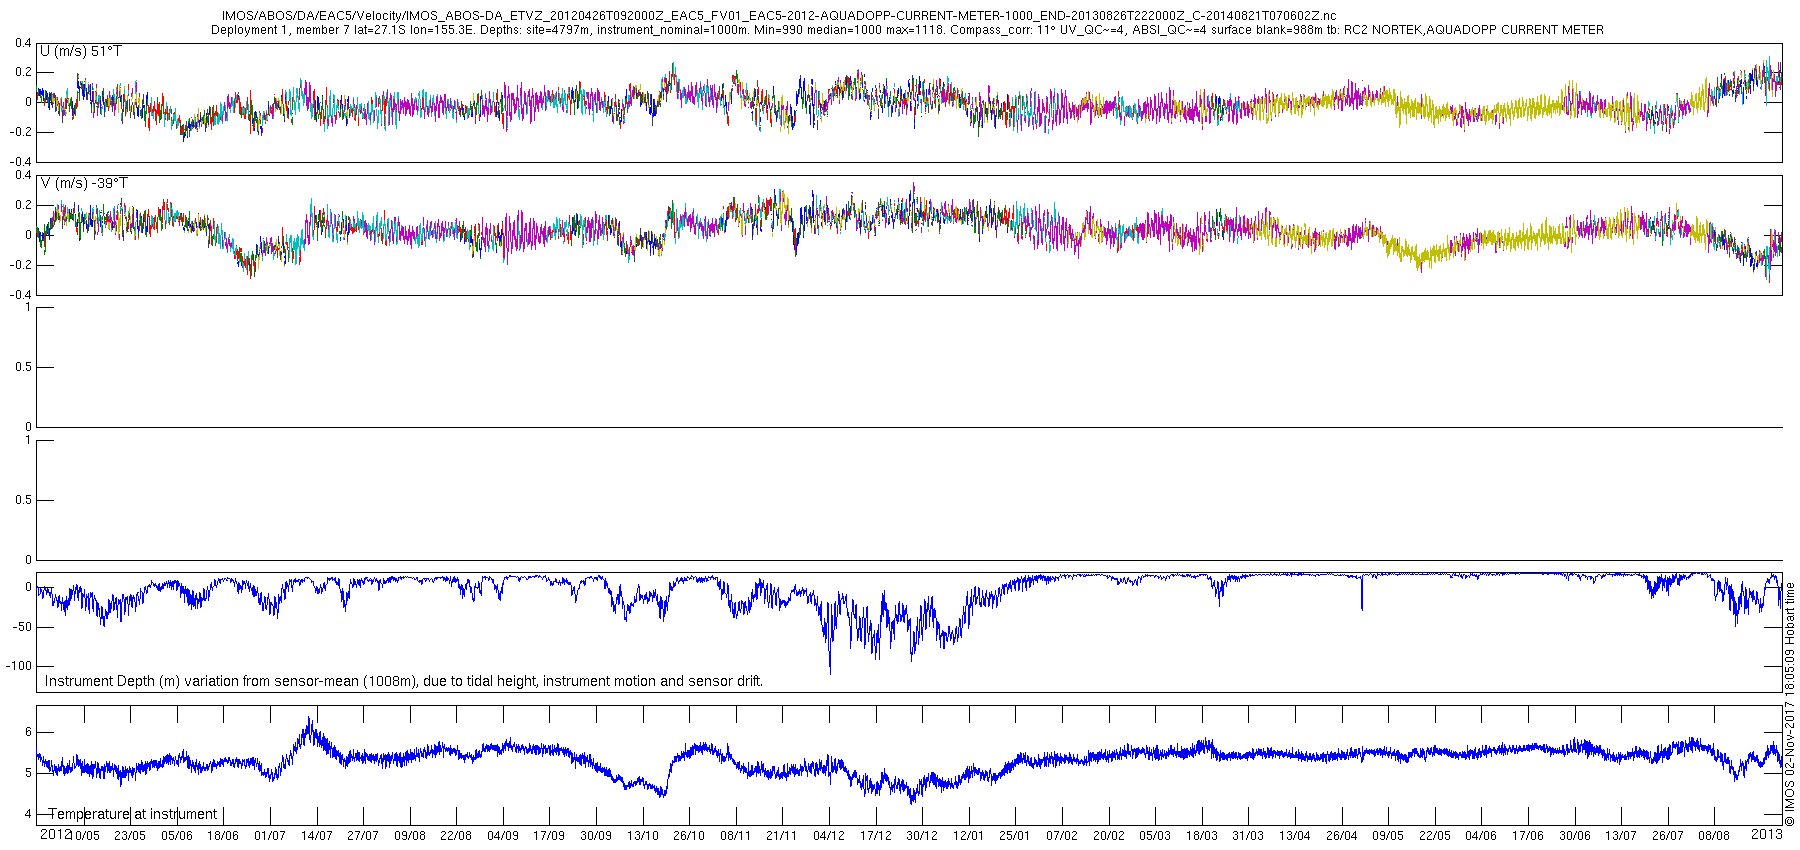Select the 'U (m/s) 51°T' panel label
Screen dimensions: 1800x850
coord(81,51)
